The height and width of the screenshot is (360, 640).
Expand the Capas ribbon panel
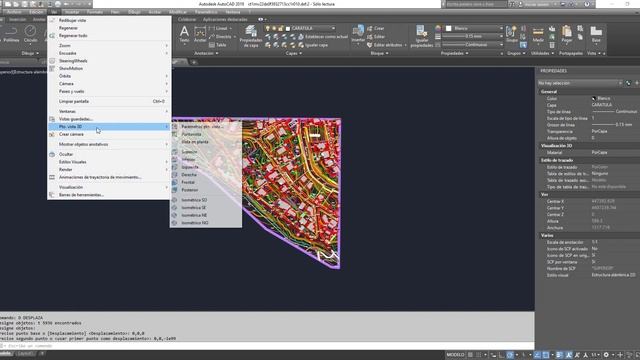point(293,53)
